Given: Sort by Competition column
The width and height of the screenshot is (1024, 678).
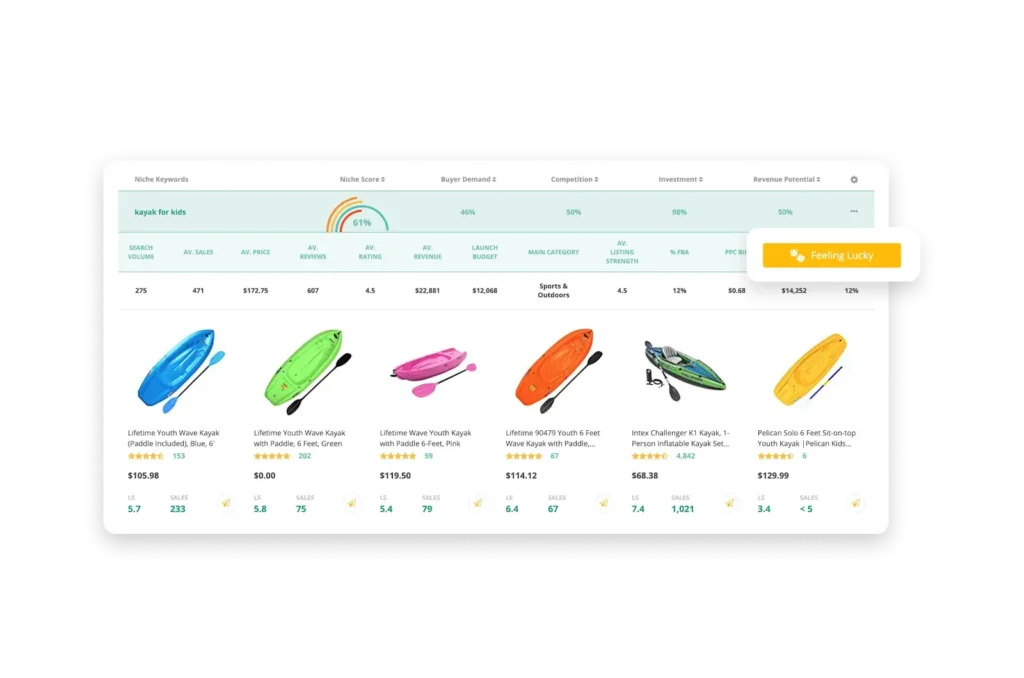Looking at the screenshot, I should pyautogui.click(x=574, y=179).
